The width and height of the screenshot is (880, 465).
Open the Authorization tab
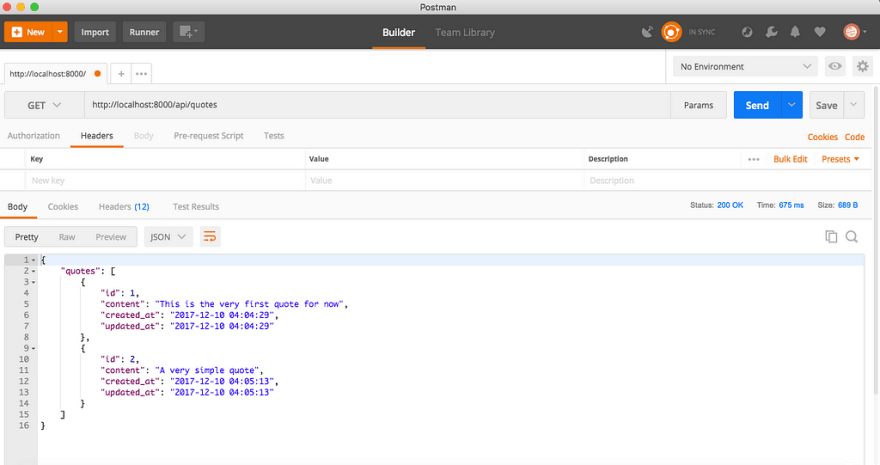34,136
